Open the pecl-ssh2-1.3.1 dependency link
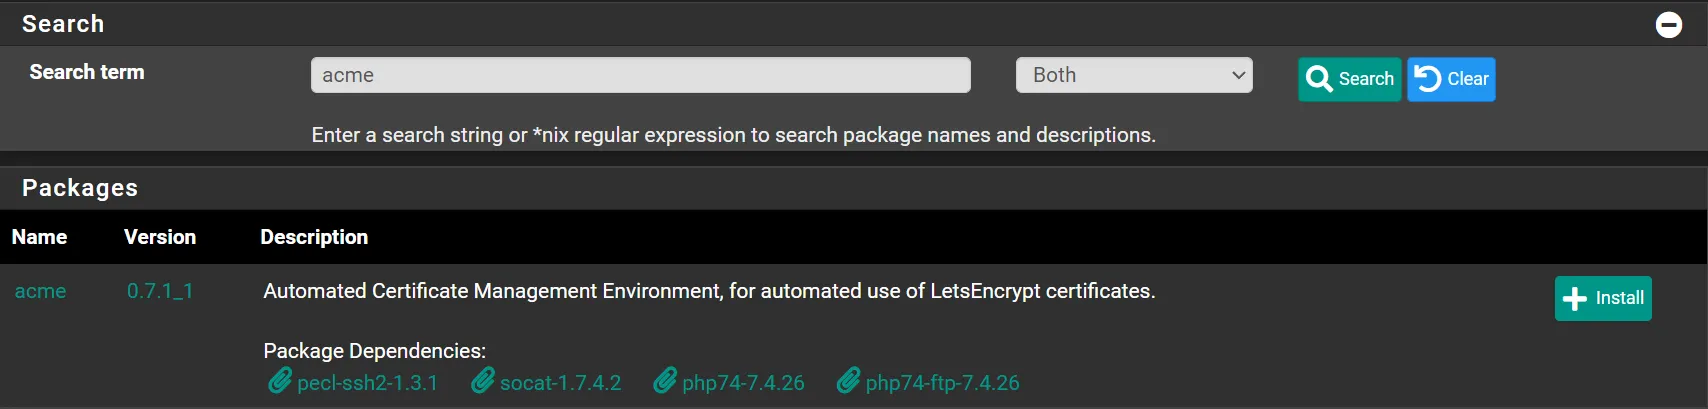 367,383
